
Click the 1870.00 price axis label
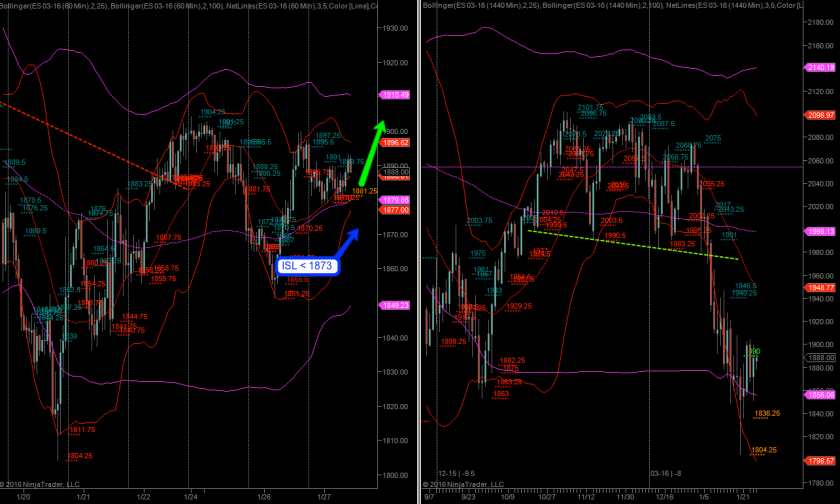395,235
